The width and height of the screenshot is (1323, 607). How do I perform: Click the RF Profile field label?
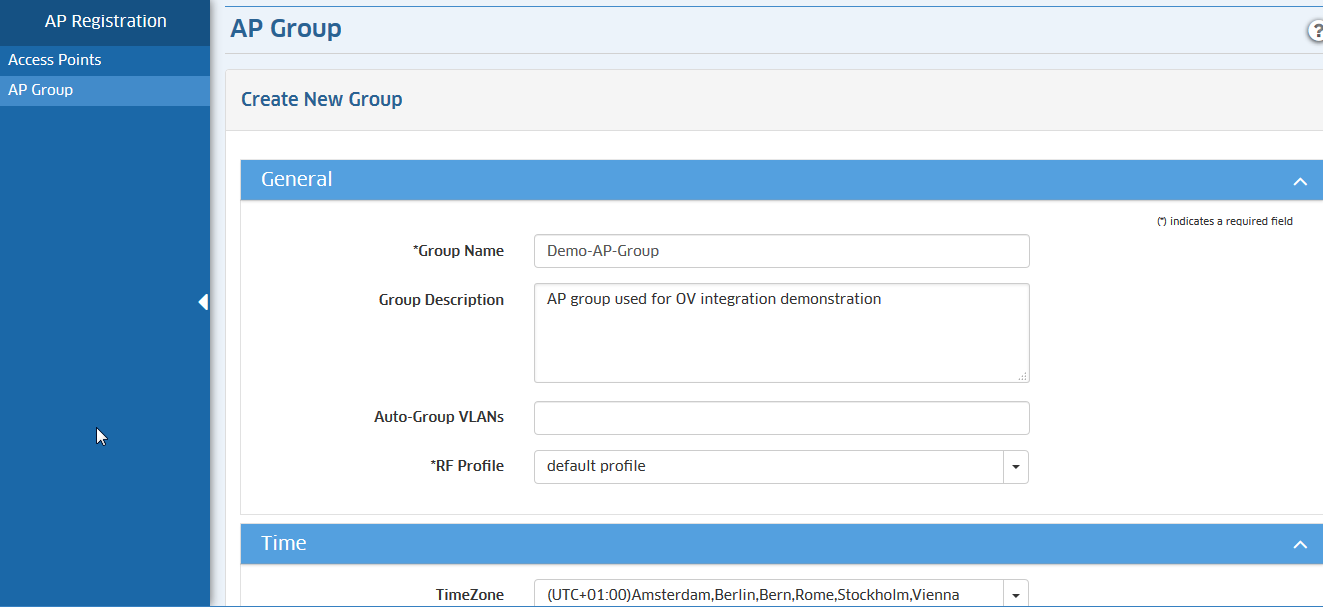(467, 466)
